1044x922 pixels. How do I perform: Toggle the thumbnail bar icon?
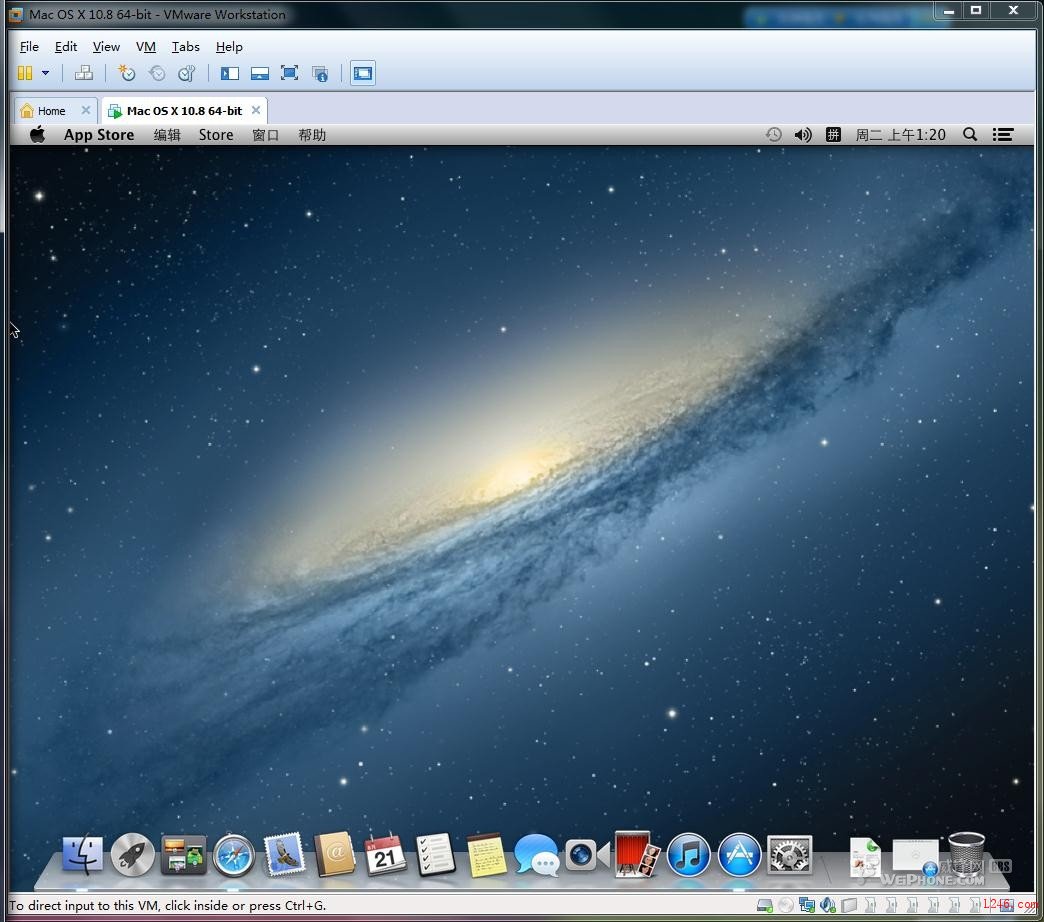coord(260,73)
